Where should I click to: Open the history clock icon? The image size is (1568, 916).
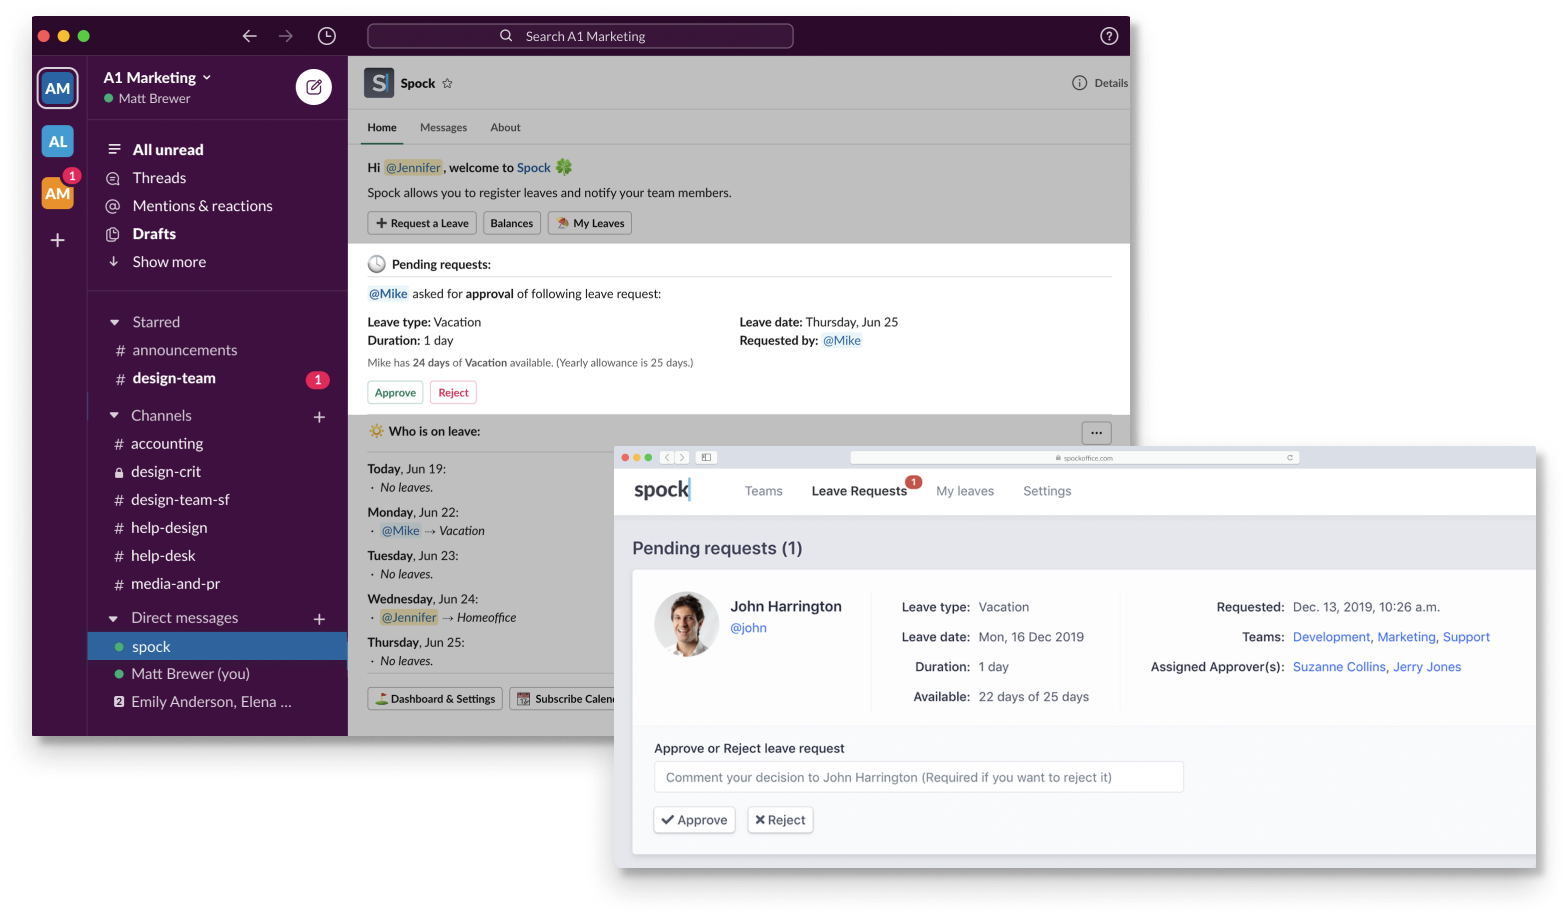326,36
